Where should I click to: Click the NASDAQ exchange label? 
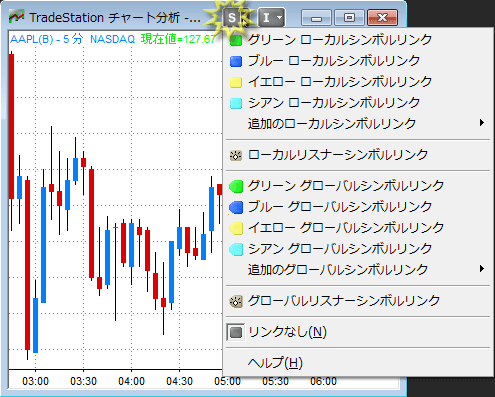(112, 39)
